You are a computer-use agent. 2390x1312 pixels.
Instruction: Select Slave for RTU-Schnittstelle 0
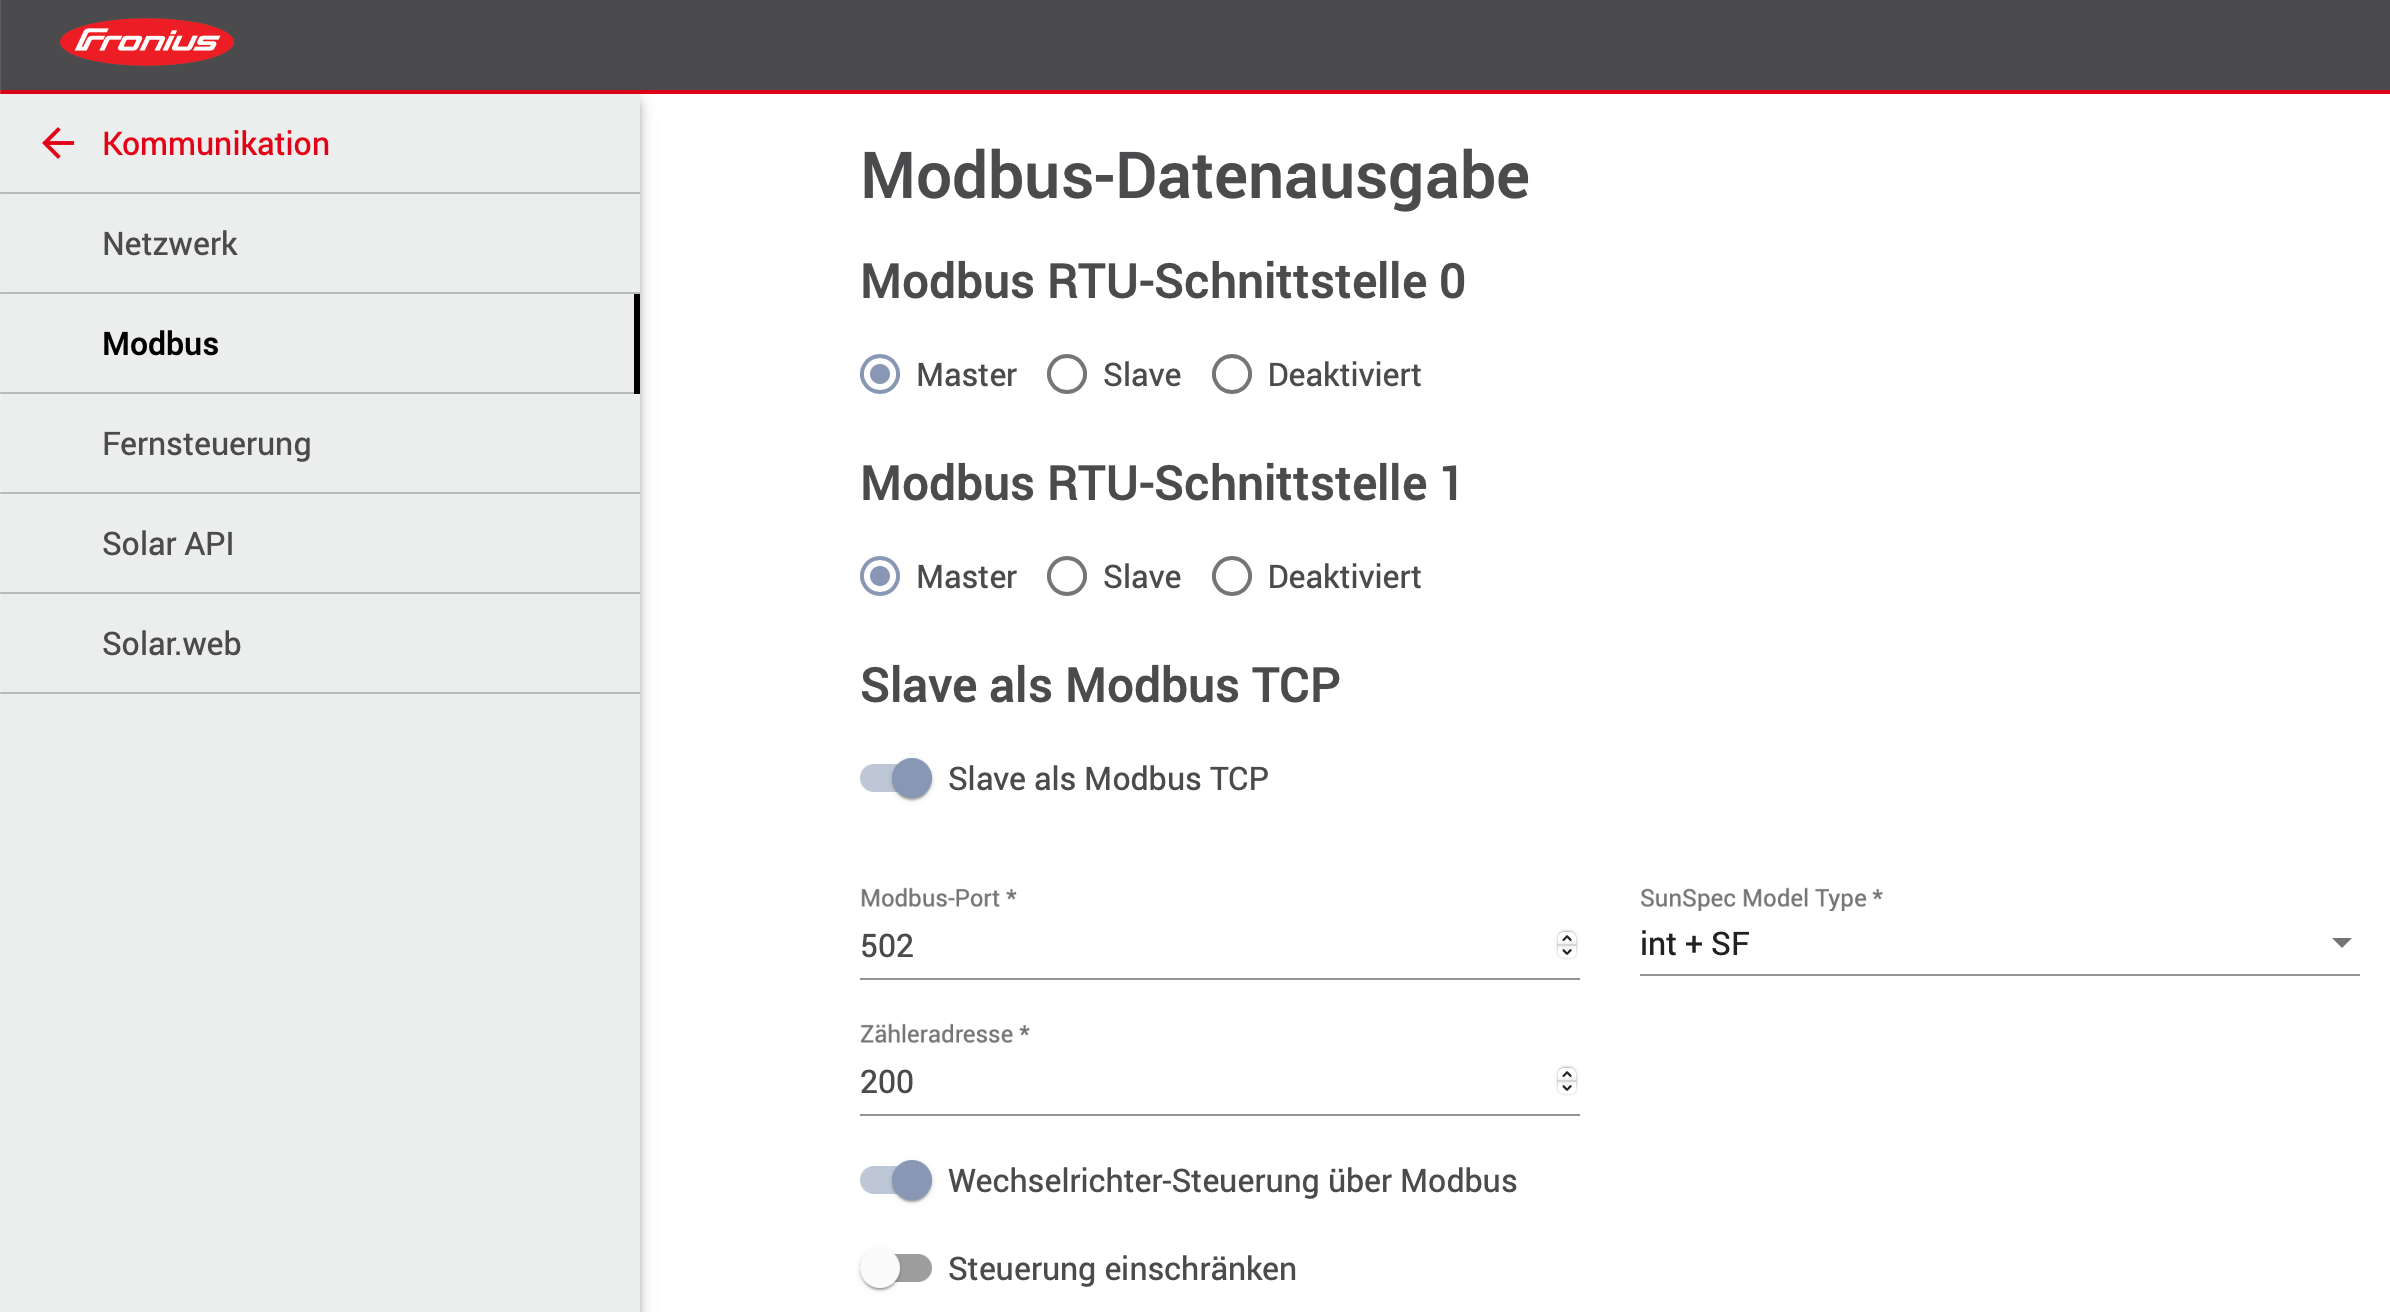pyautogui.click(x=1067, y=375)
